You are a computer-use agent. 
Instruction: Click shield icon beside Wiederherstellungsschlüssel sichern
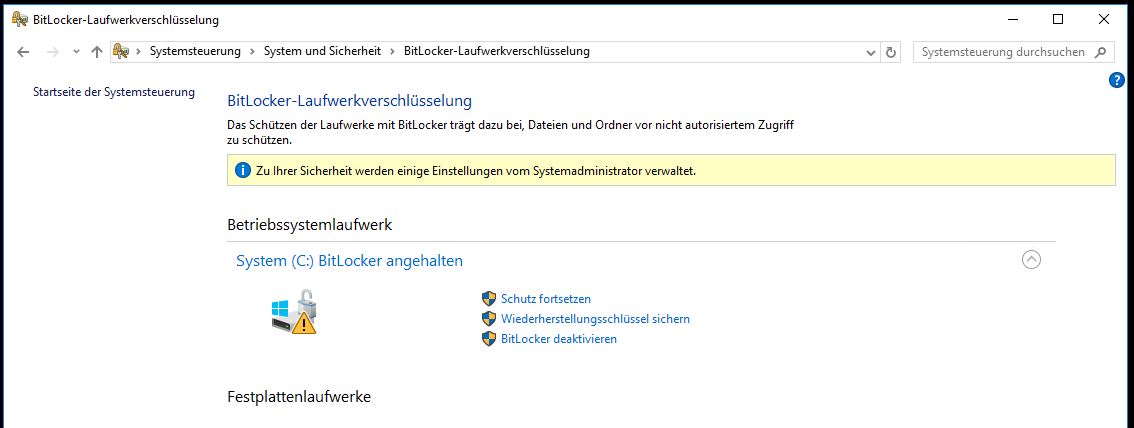coord(489,319)
